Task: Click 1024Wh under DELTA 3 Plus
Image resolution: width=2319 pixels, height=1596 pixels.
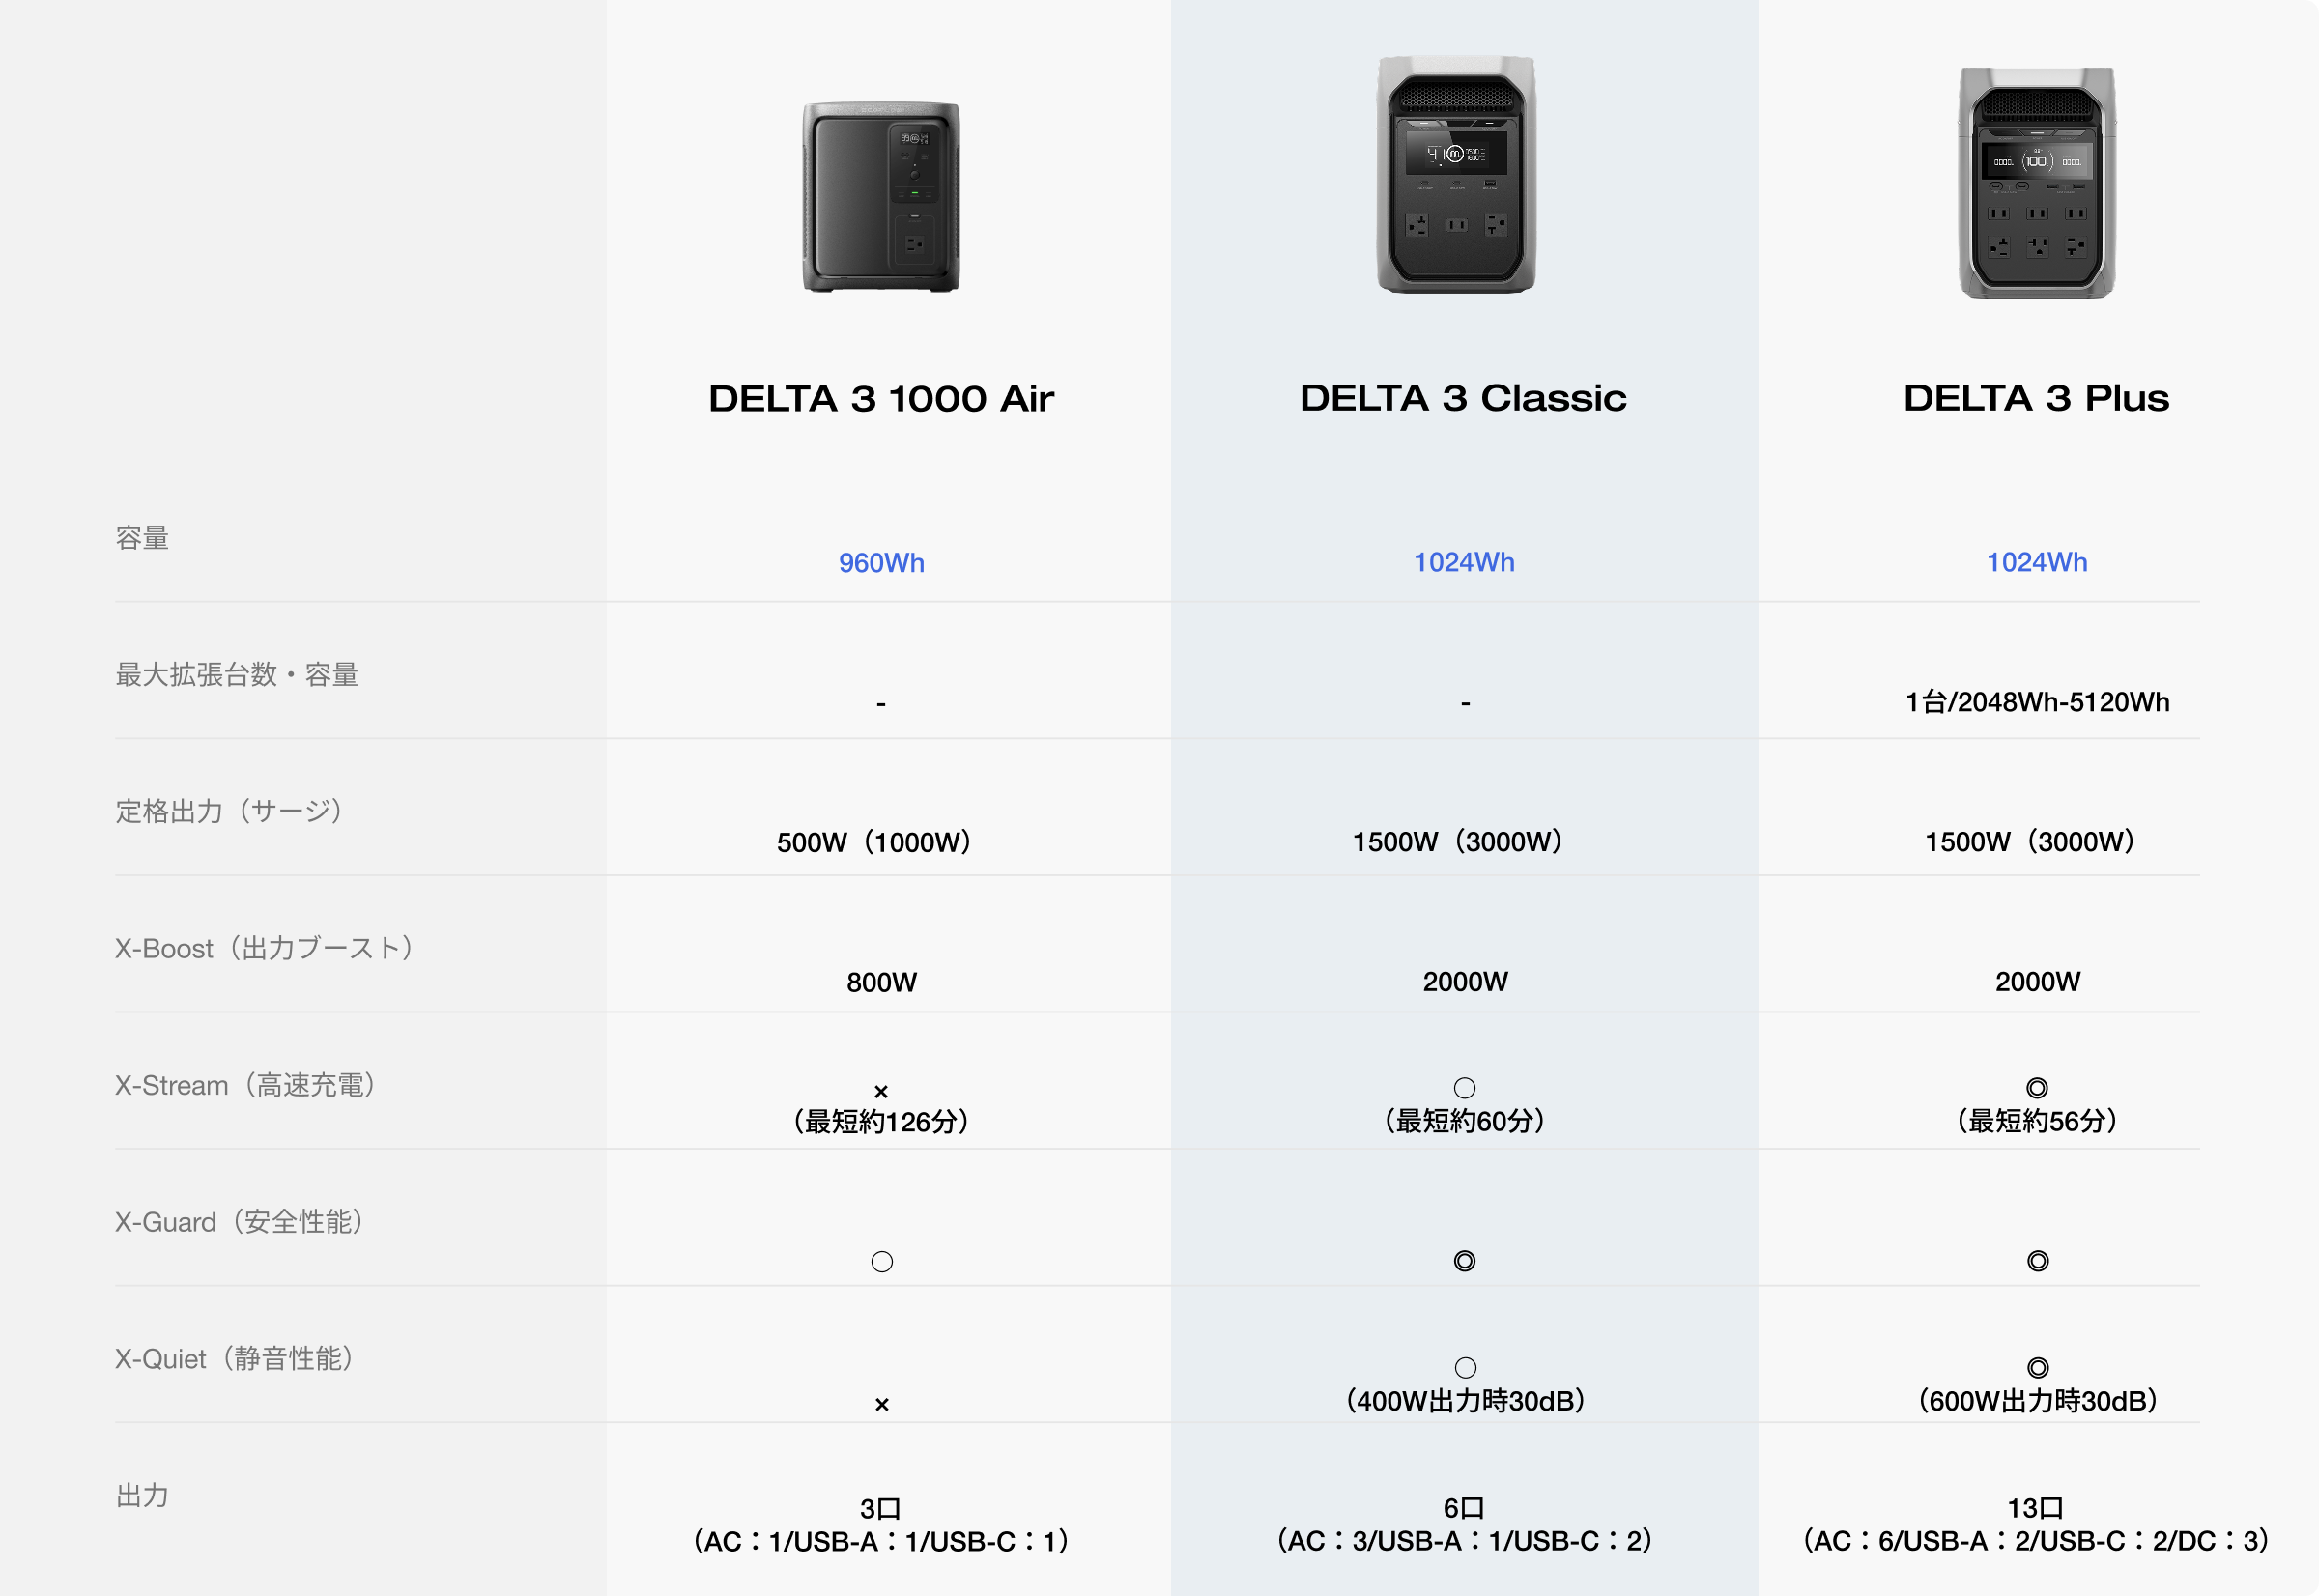Action: [2036, 562]
